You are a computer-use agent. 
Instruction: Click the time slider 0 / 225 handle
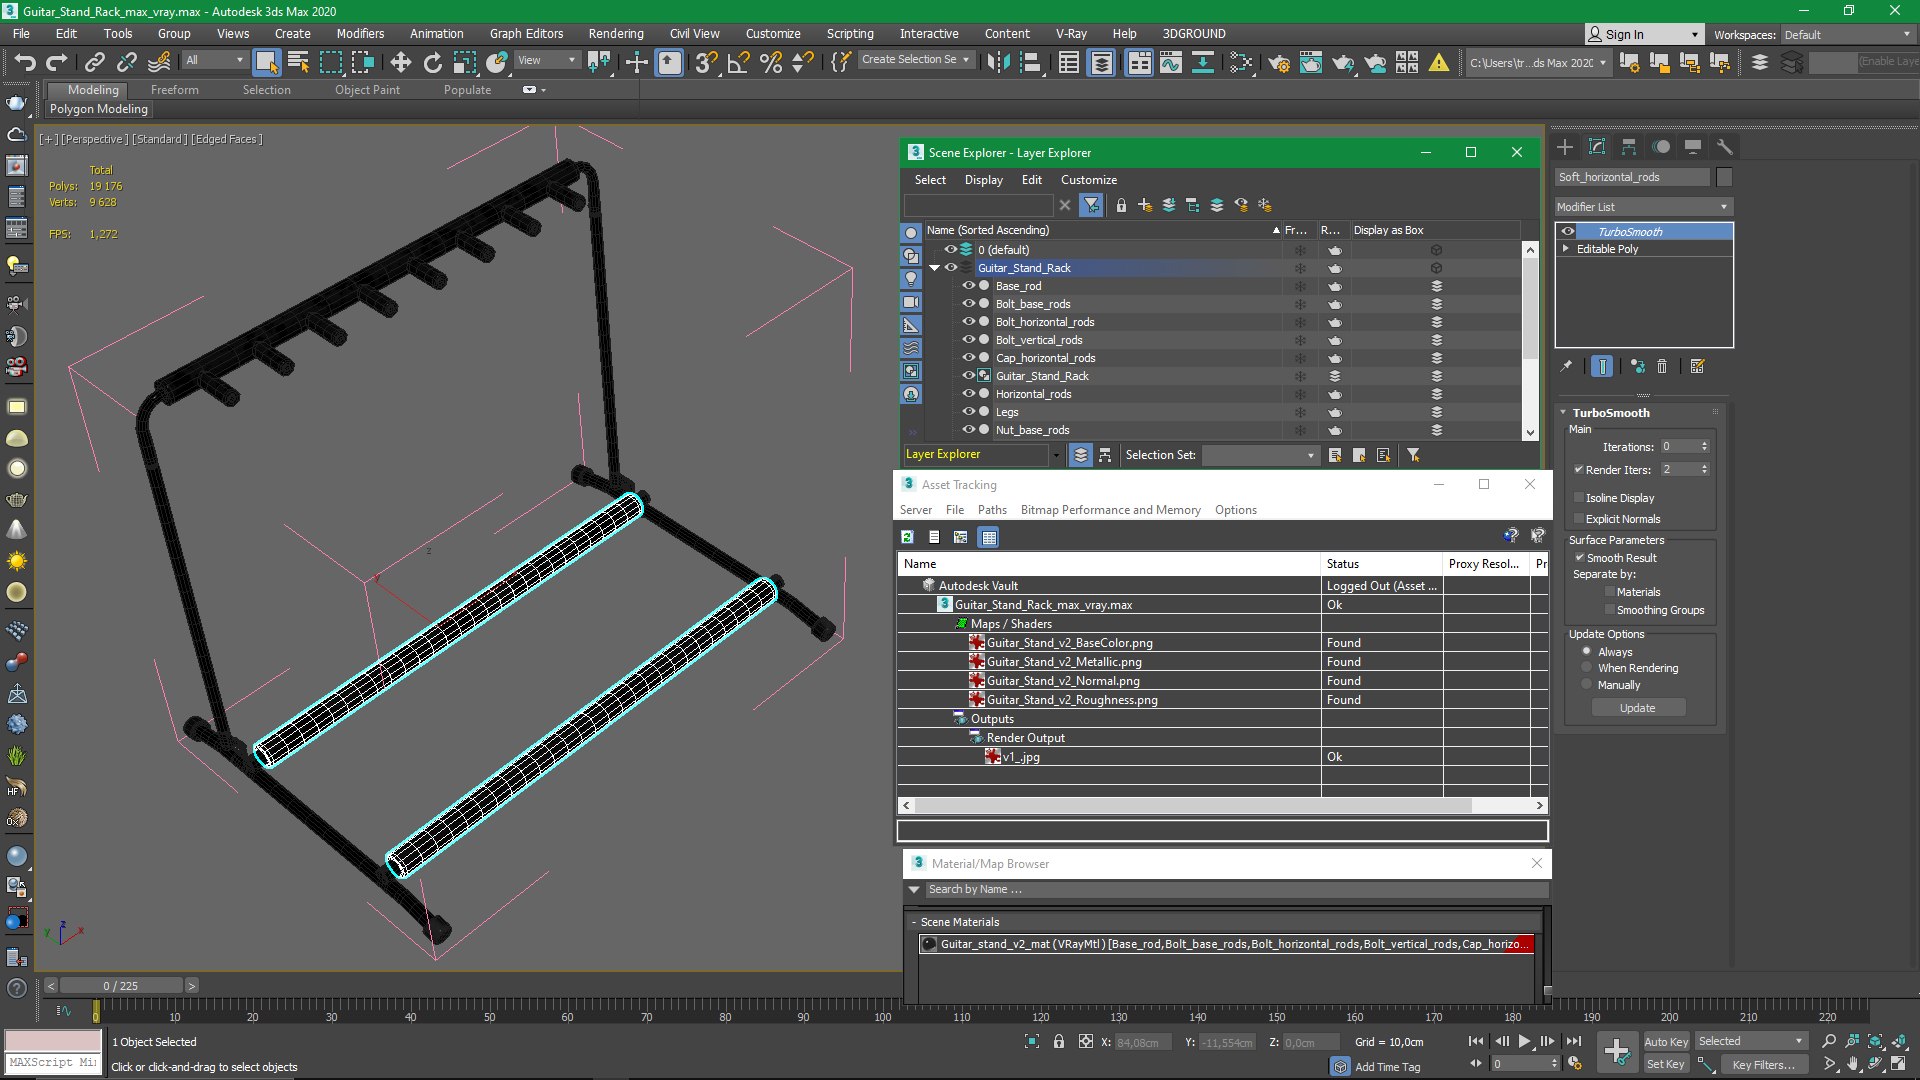[x=120, y=986]
